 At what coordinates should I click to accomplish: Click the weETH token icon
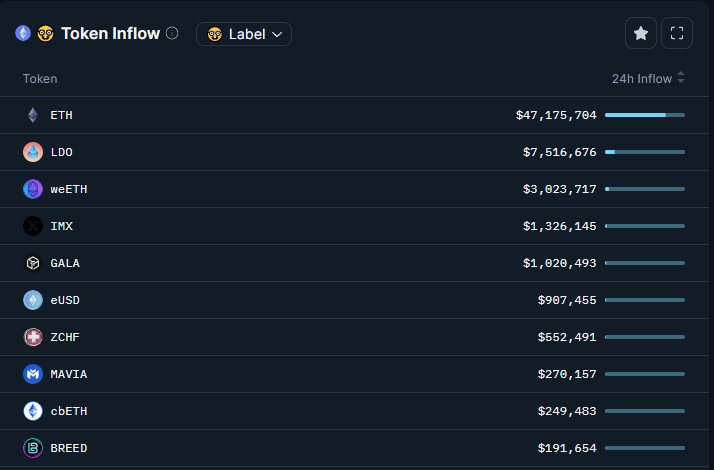(33, 189)
